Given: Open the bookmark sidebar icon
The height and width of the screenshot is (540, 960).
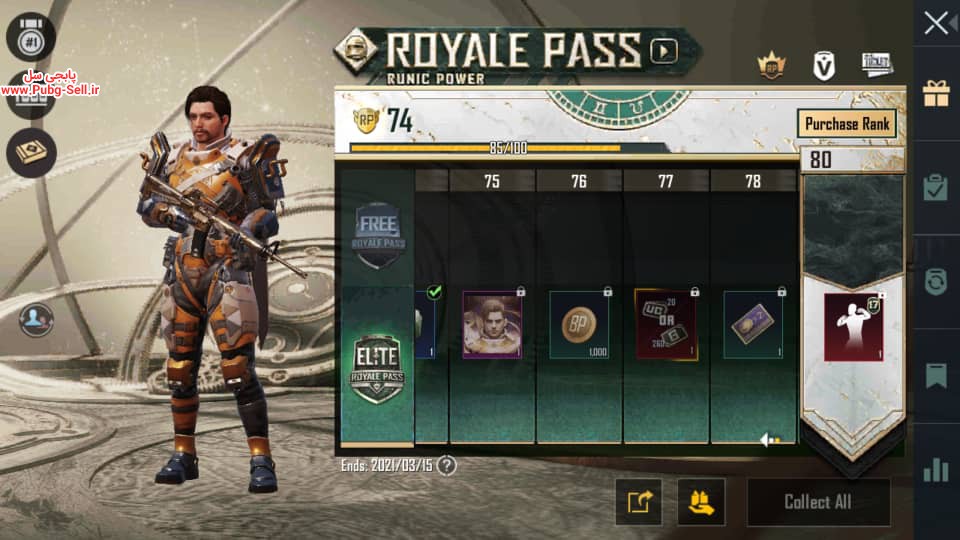Looking at the screenshot, I should coord(936,375).
